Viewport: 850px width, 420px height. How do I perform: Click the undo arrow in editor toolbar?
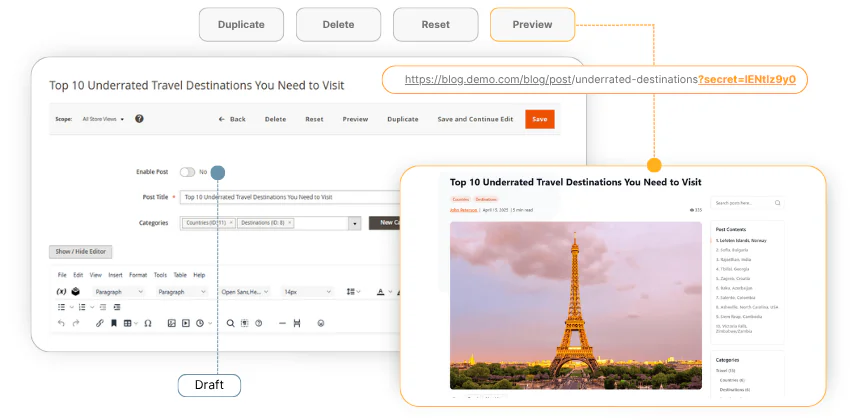click(61, 323)
